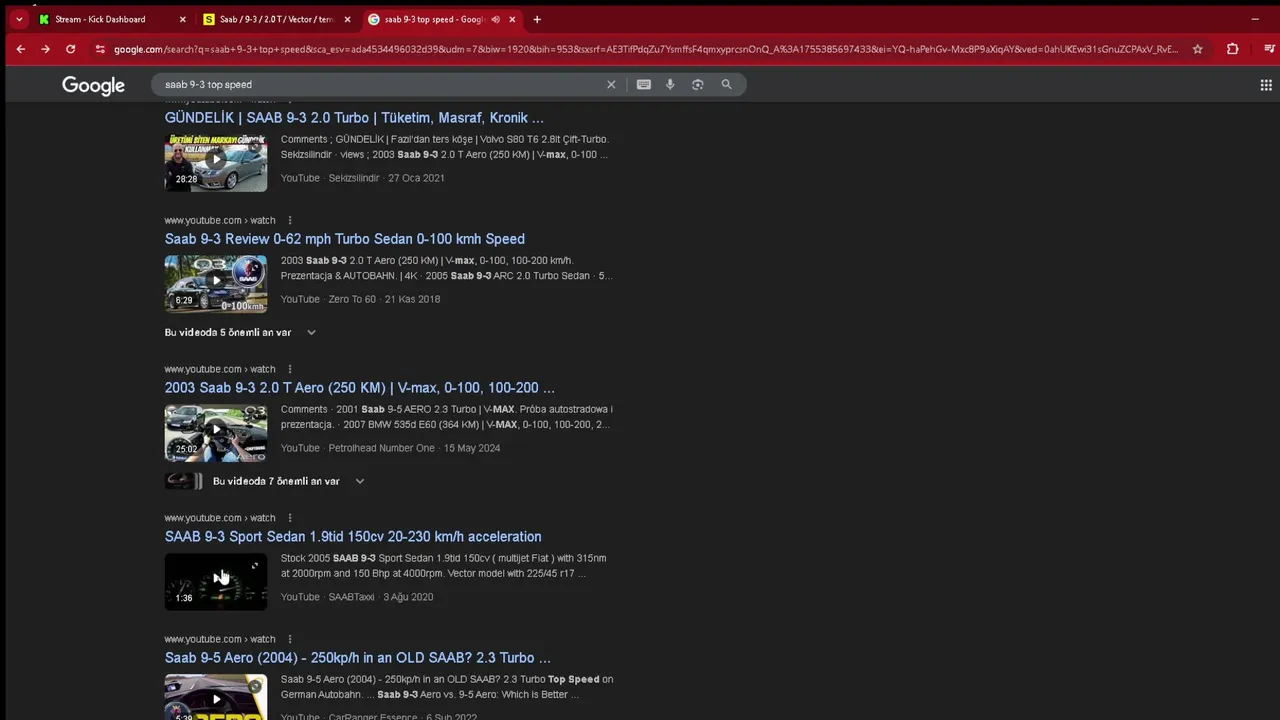The width and height of the screenshot is (1280, 720).
Task: Open 2003 Saab 9-3 2.0 T Aero result link
Action: [x=360, y=388]
